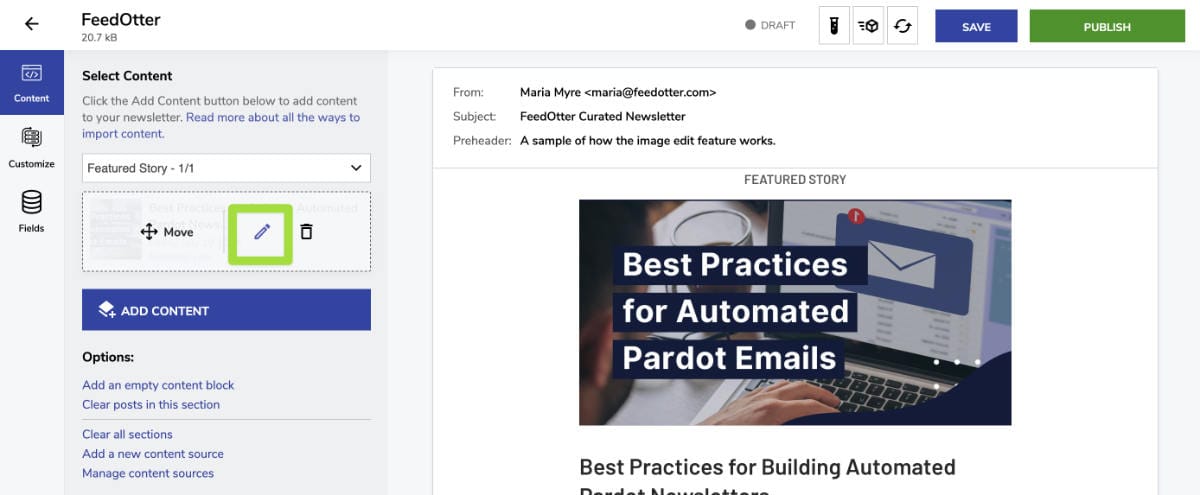Click the list-and-cube toolbar icon

[868, 26]
